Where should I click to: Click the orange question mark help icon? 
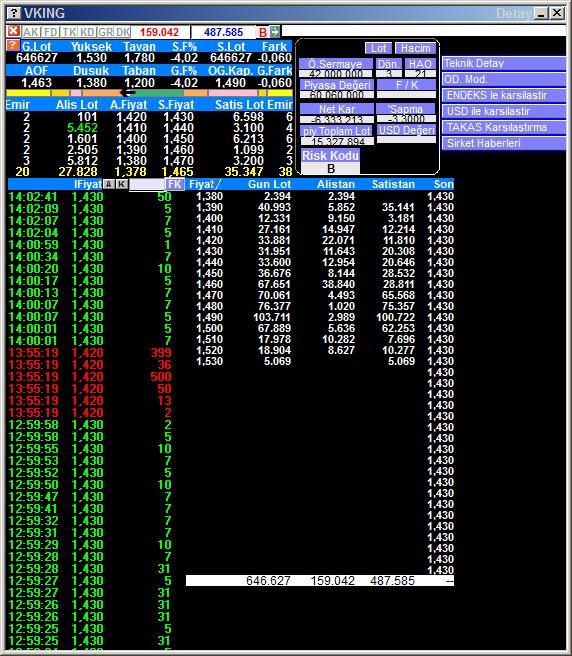click(x=13, y=46)
